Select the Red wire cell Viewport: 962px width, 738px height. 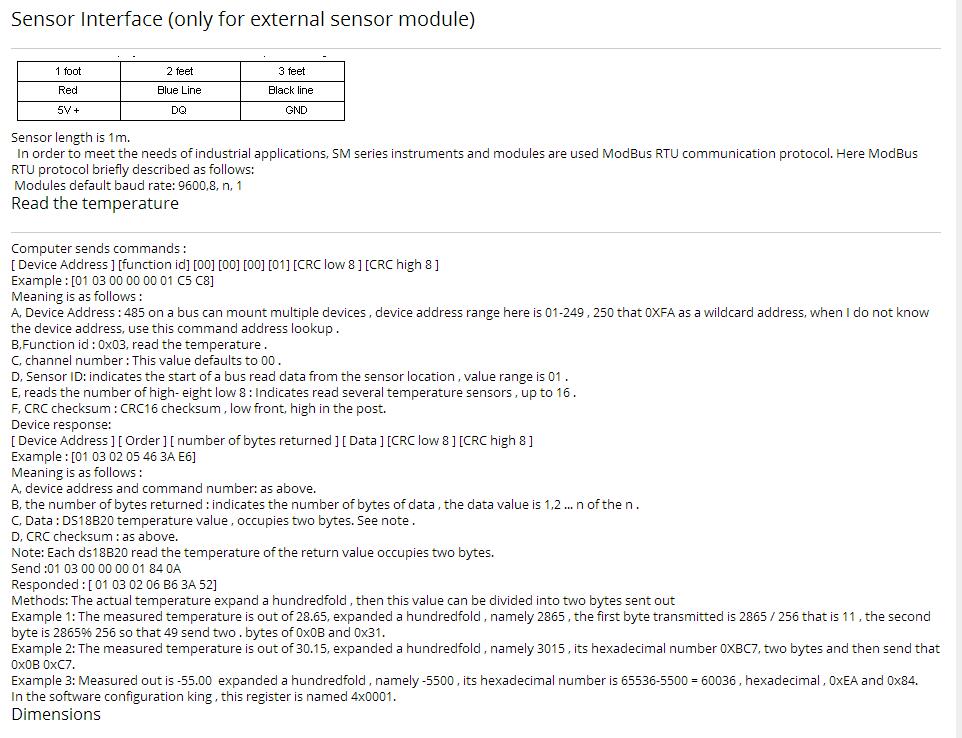69,91
